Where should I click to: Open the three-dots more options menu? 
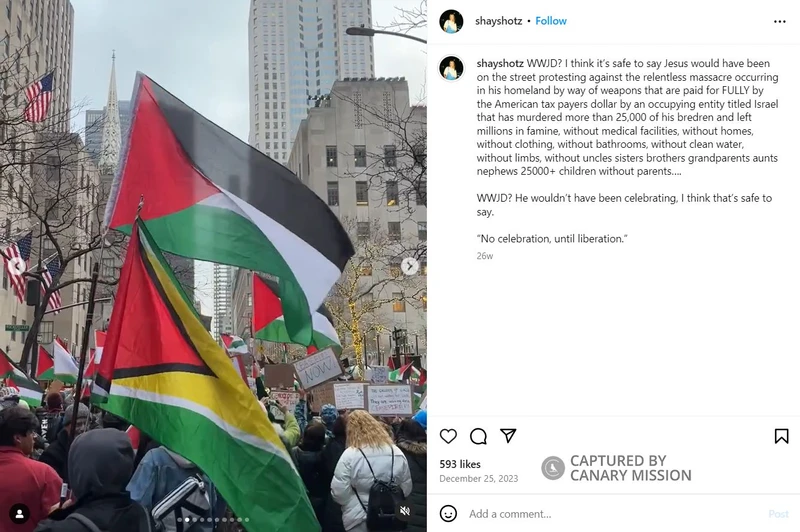pyautogui.click(x=780, y=21)
